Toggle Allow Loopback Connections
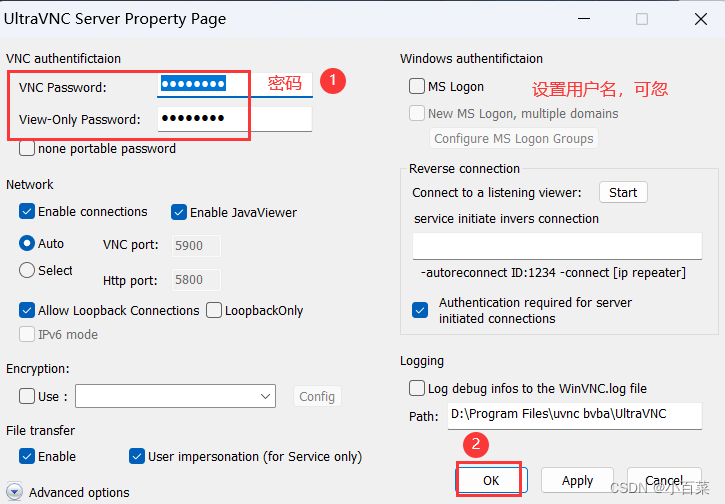Image resolution: width=725 pixels, height=504 pixels. coord(27,310)
